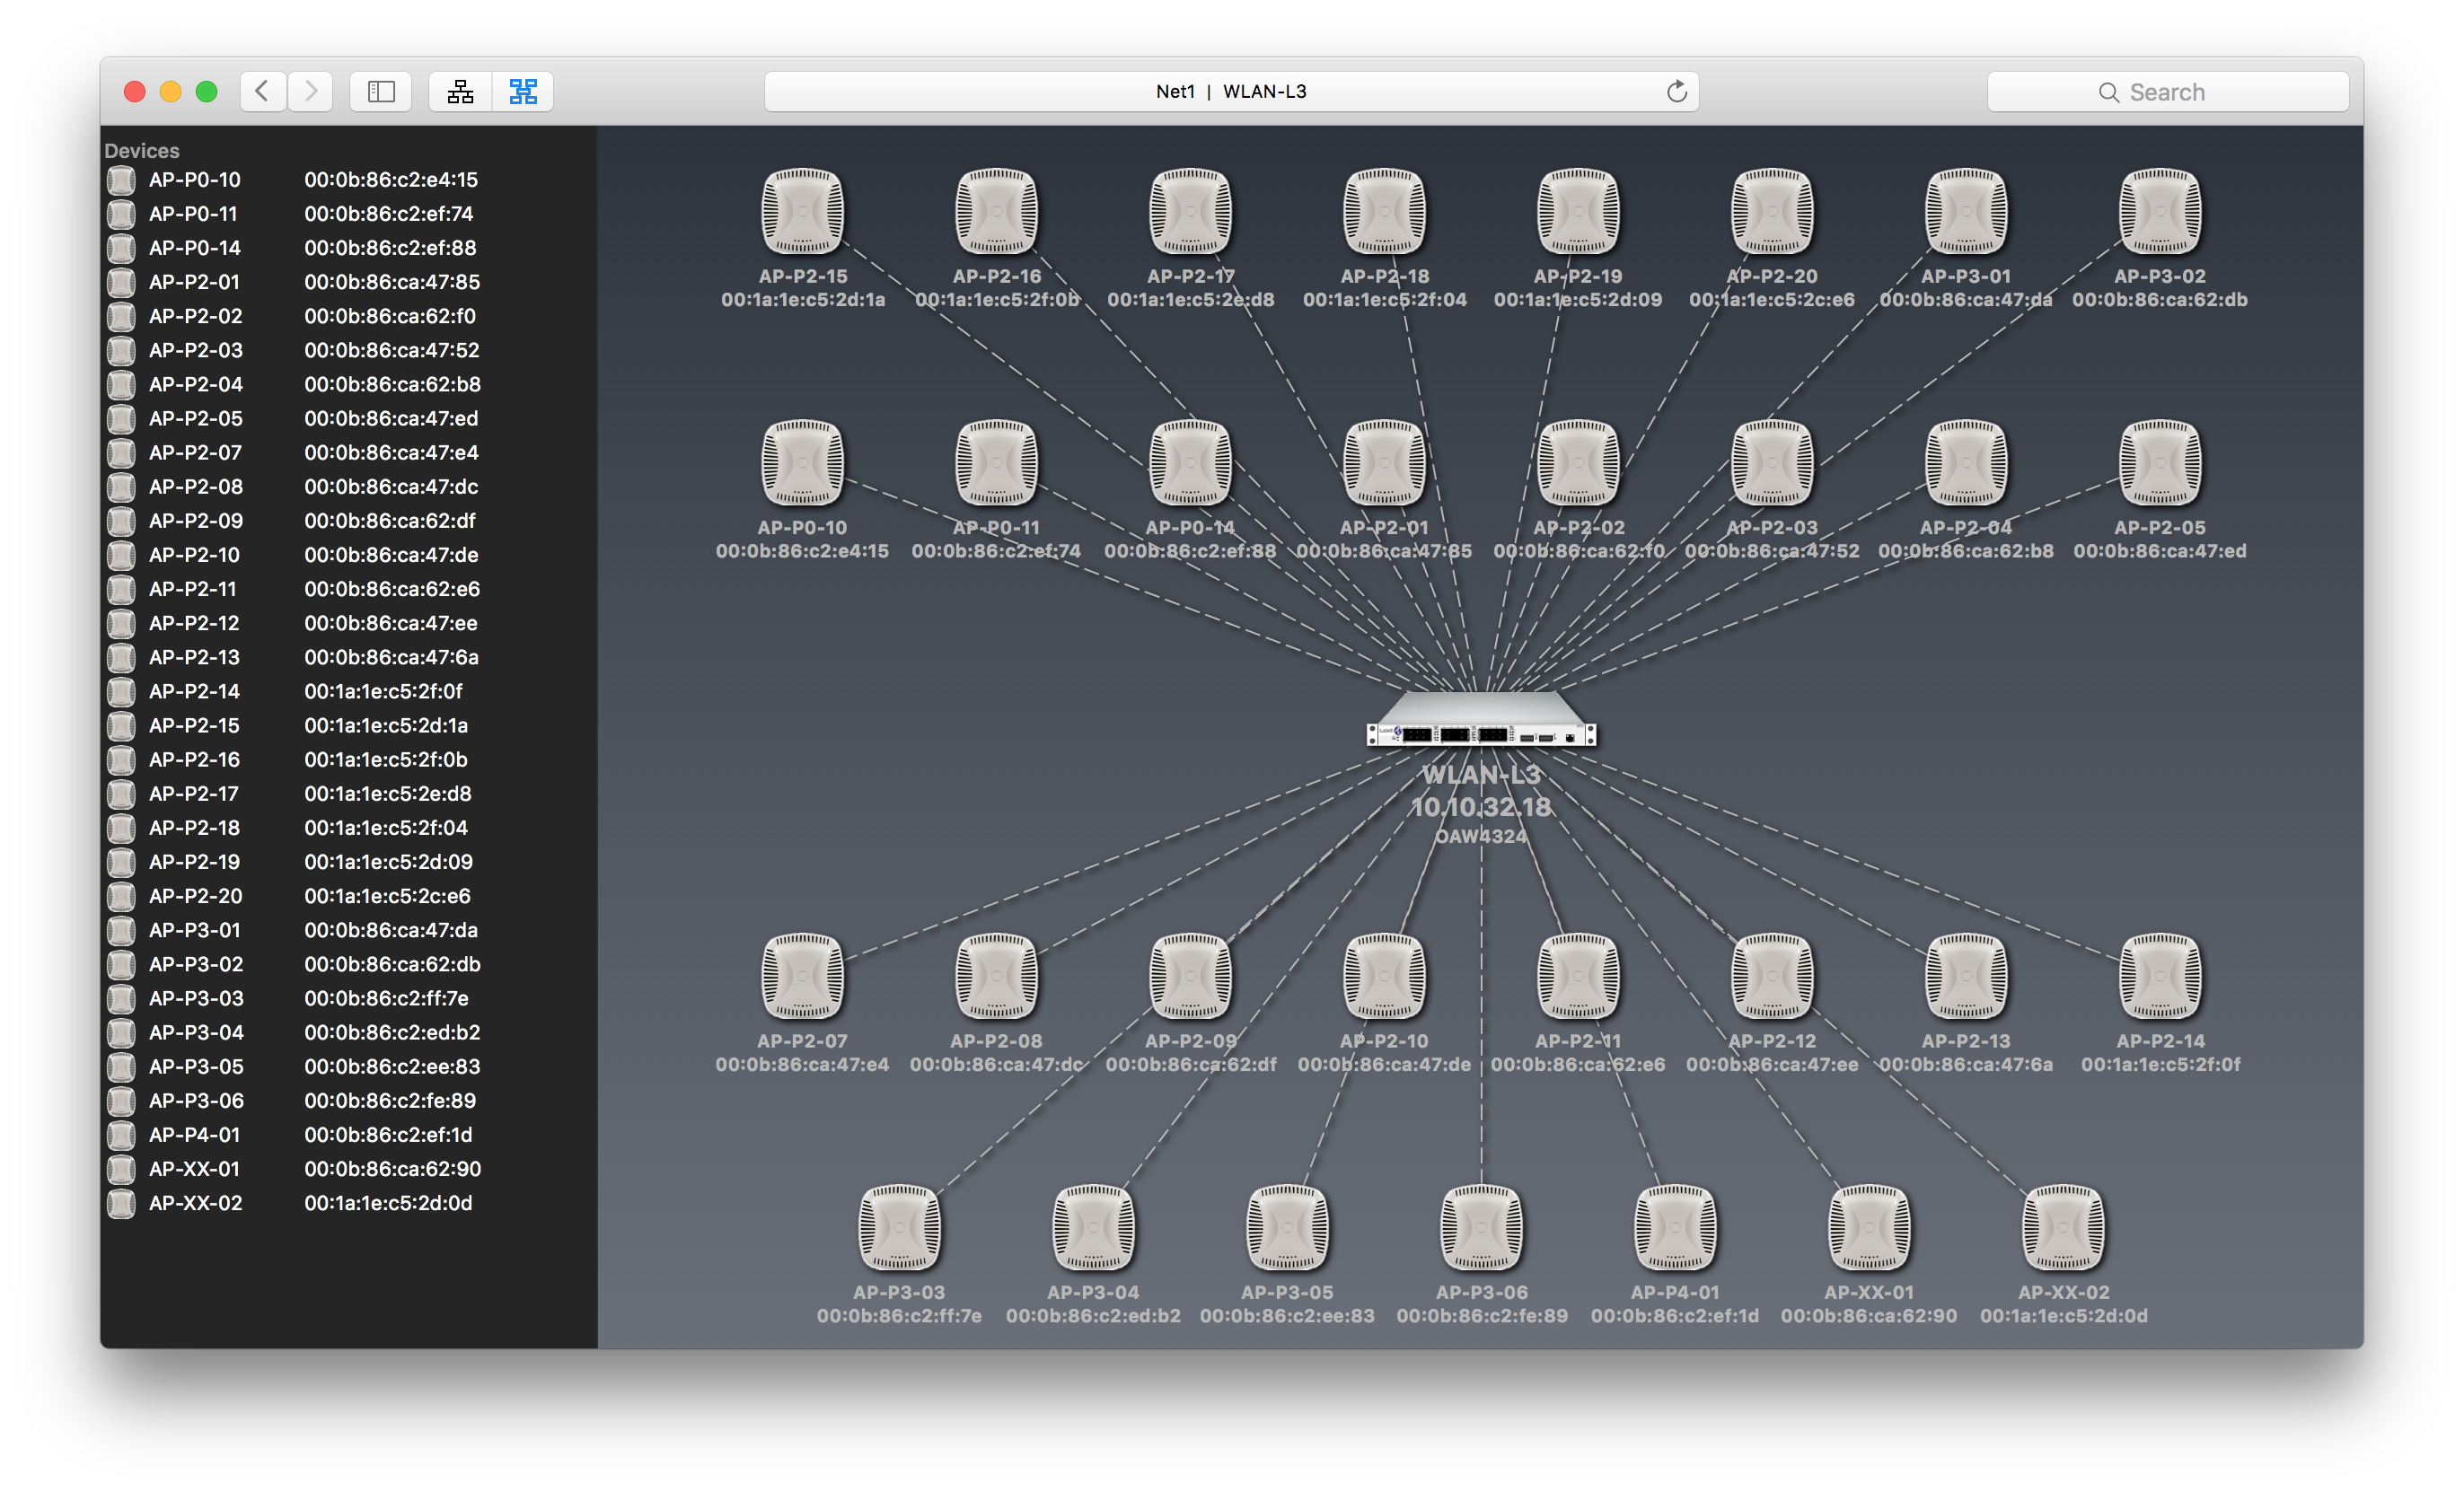Select the AP-P3-06 access point icon

(1481, 1227)
